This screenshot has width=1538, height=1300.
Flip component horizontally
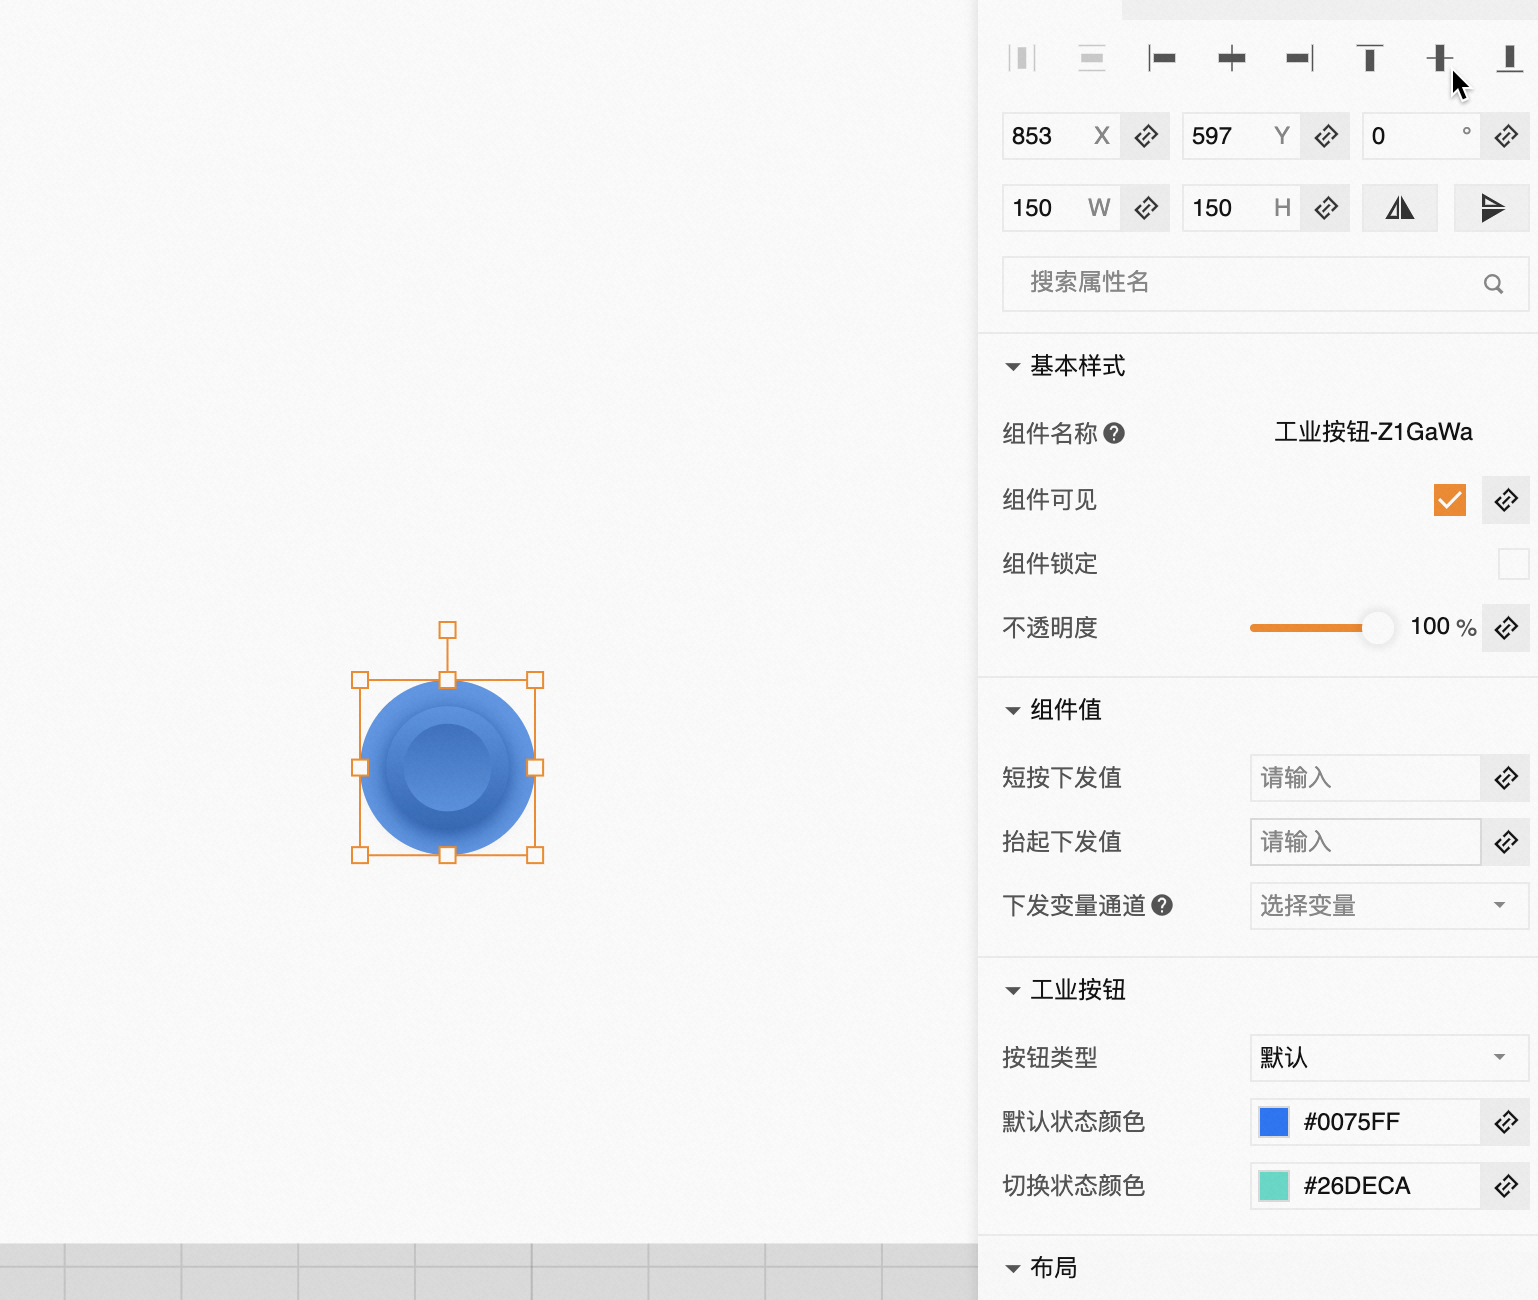click(1400, 208)
